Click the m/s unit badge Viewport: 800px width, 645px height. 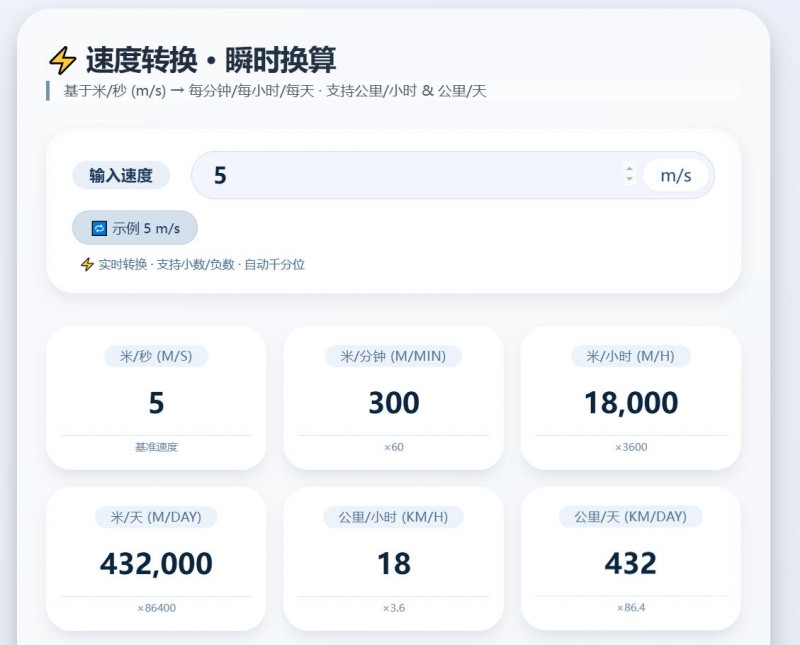click(x=675, y=176)
